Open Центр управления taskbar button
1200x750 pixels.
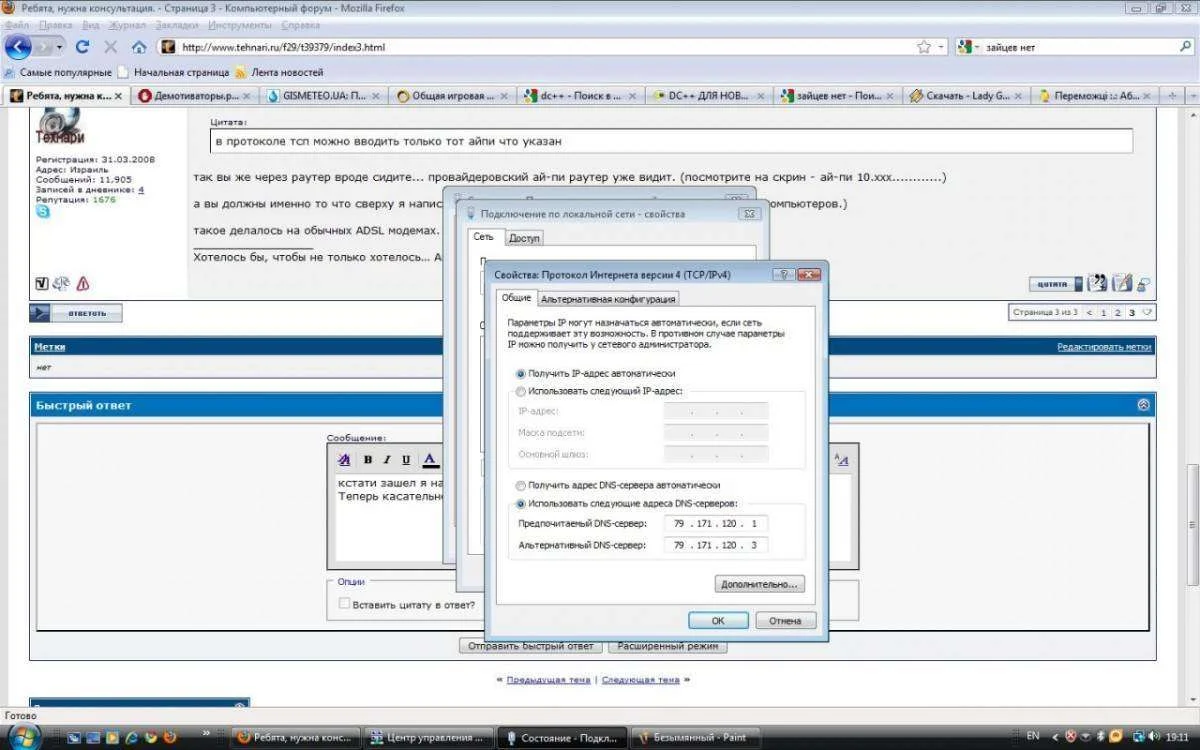[428, 737]
